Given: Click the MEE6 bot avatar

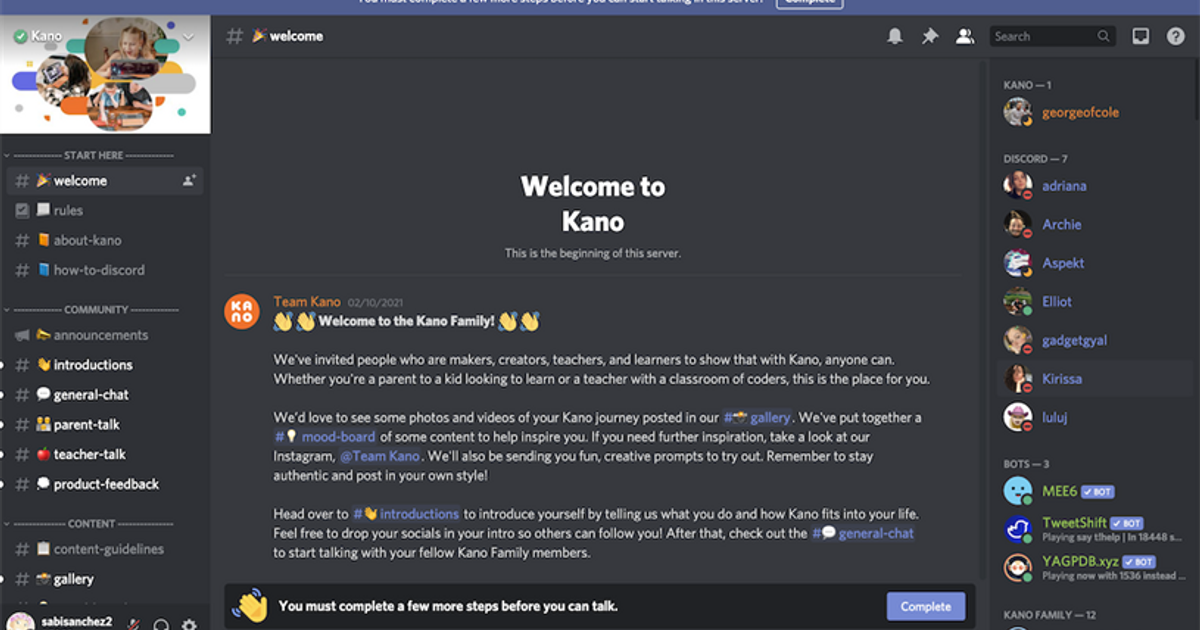Looking at the screenshot, I should (x=1018, y=491).
